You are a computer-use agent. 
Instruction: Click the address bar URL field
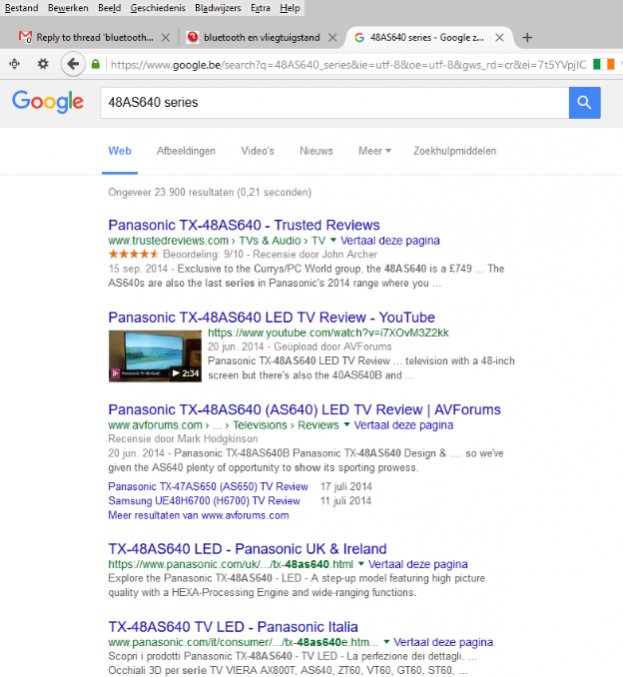coord(348,64)
